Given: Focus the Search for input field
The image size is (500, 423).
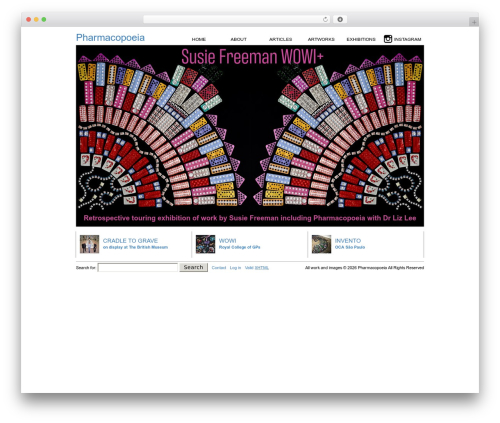Looking at the screenshot, I should (x=138, y=267).
